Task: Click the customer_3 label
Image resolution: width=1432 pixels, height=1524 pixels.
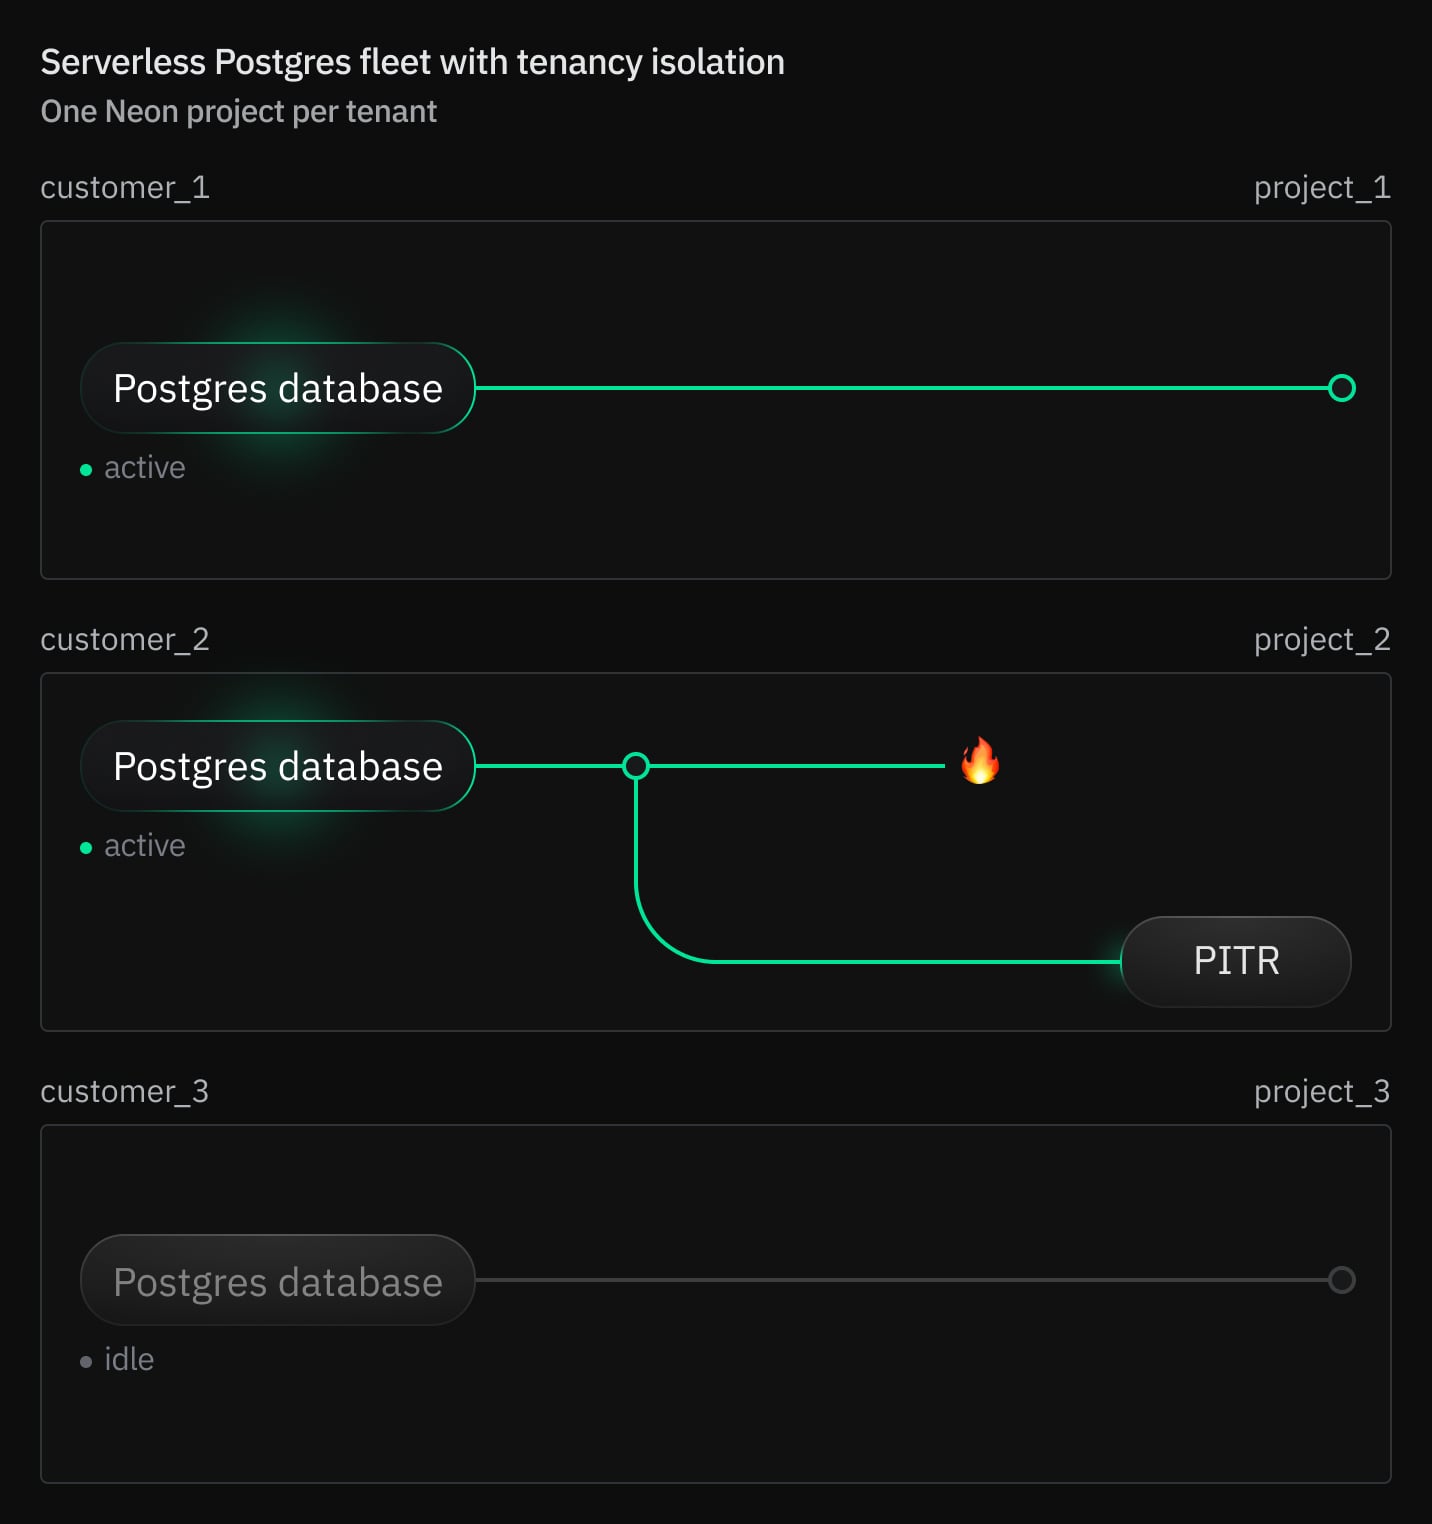Action: pyautogui.click(x=125, y=1092)
